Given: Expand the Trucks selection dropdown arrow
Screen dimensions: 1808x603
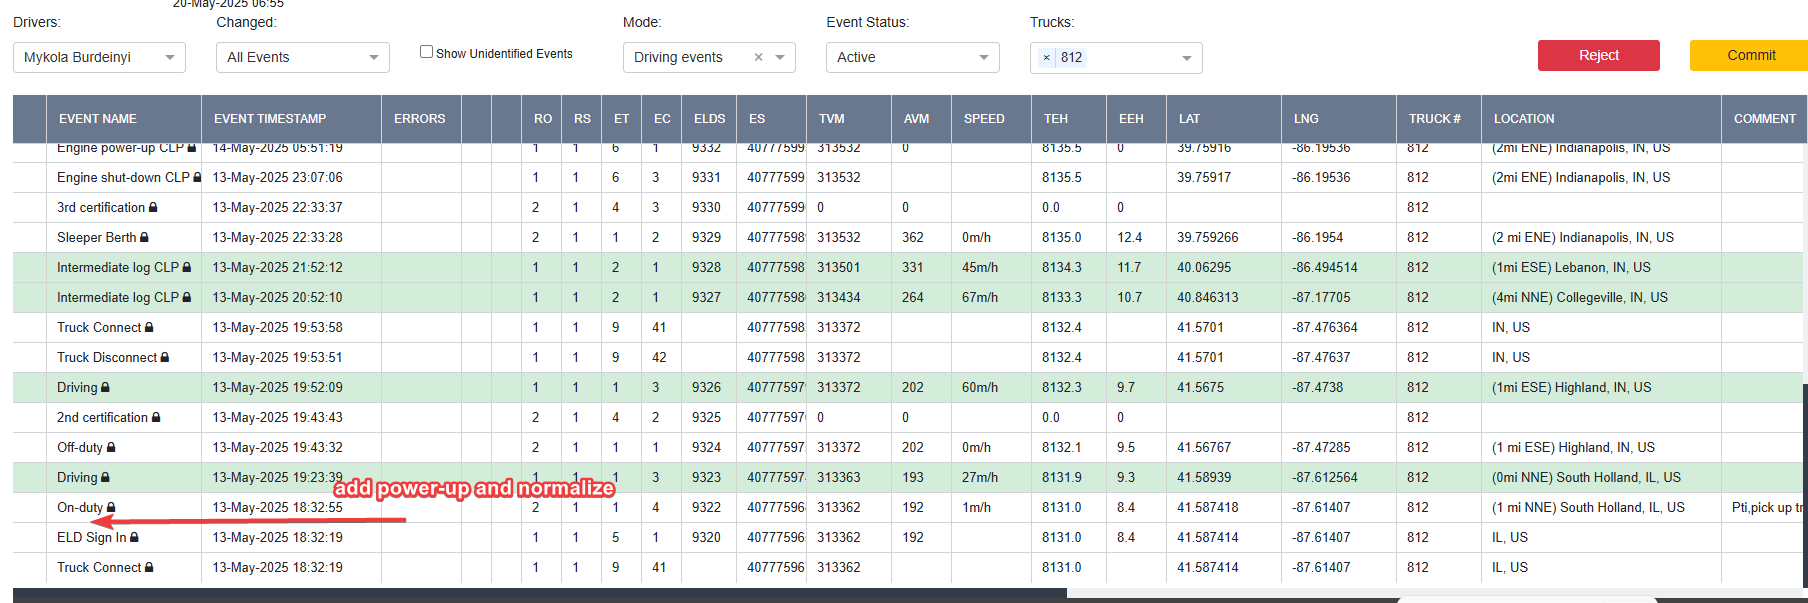Looking at the screenshot, I should click(x=1187, y=58).
